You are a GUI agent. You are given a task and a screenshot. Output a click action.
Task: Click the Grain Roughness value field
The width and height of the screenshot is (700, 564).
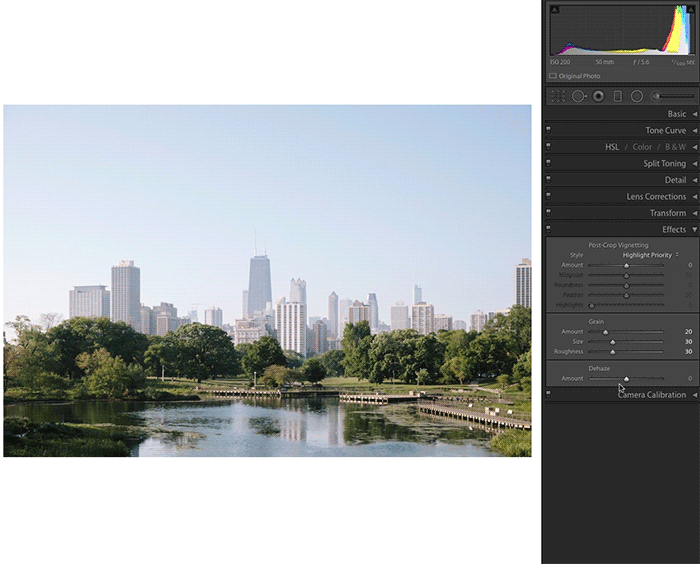click(688, 351)
